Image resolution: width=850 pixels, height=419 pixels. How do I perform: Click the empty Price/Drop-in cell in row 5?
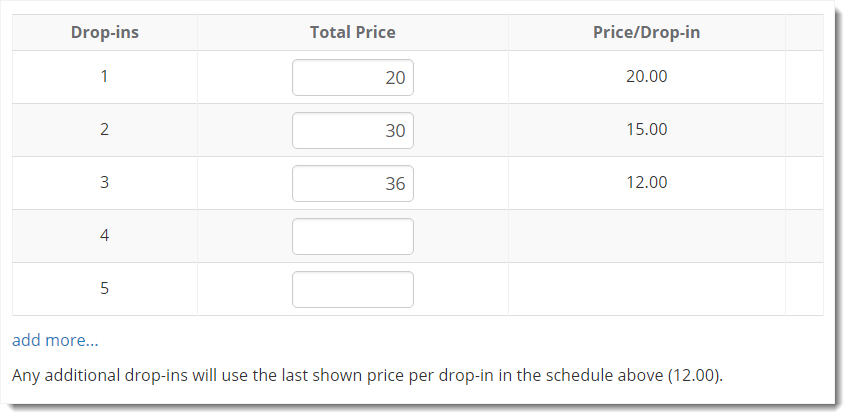tap(647, 289)
